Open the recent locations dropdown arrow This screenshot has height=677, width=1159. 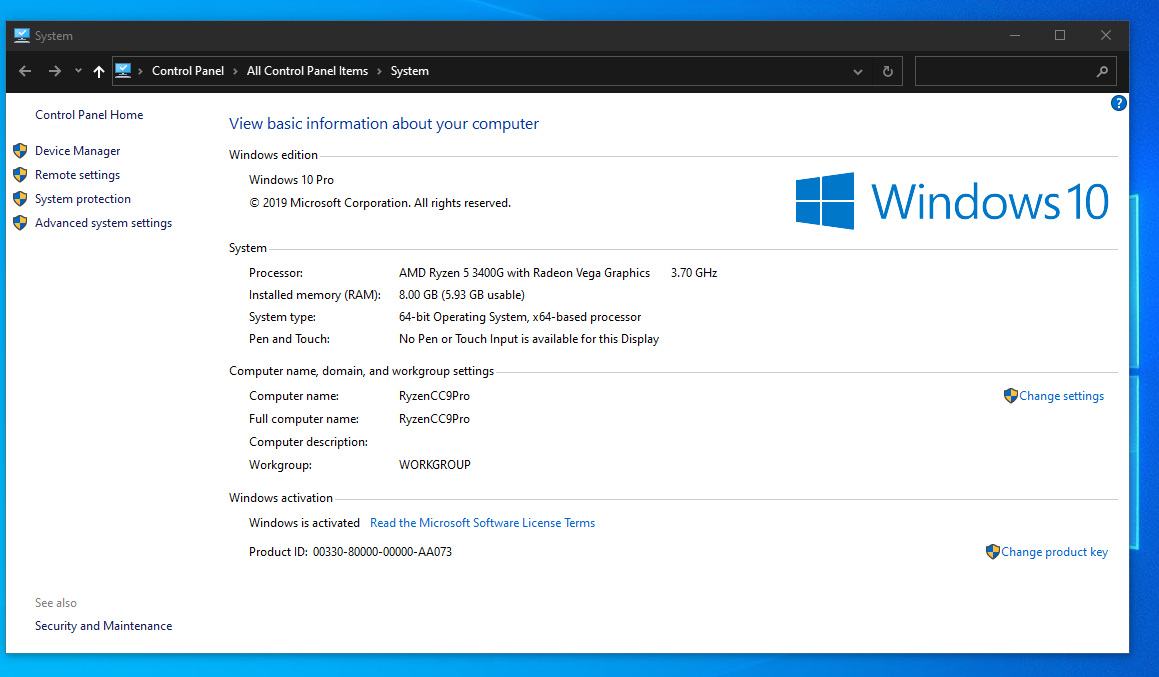click(x=78, y=71)
